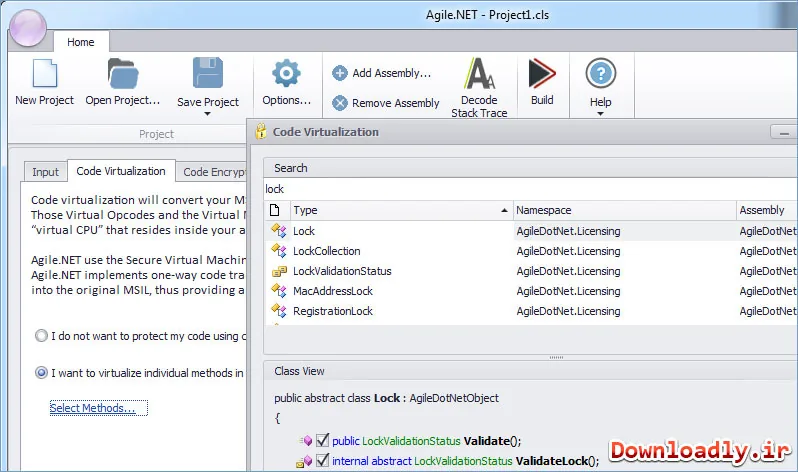Select the LockValidationStatus row

click(x=532, y=271)
